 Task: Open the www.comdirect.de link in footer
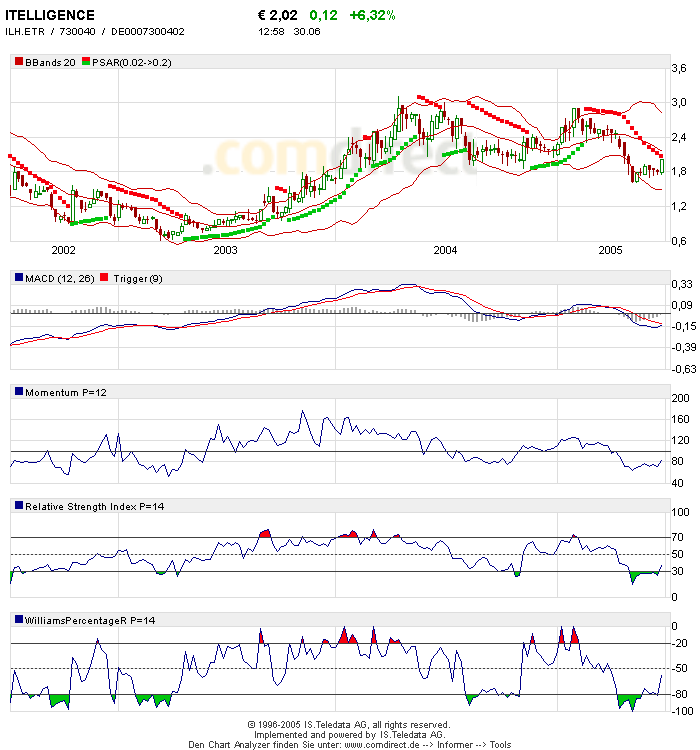(x=382, y=745)
